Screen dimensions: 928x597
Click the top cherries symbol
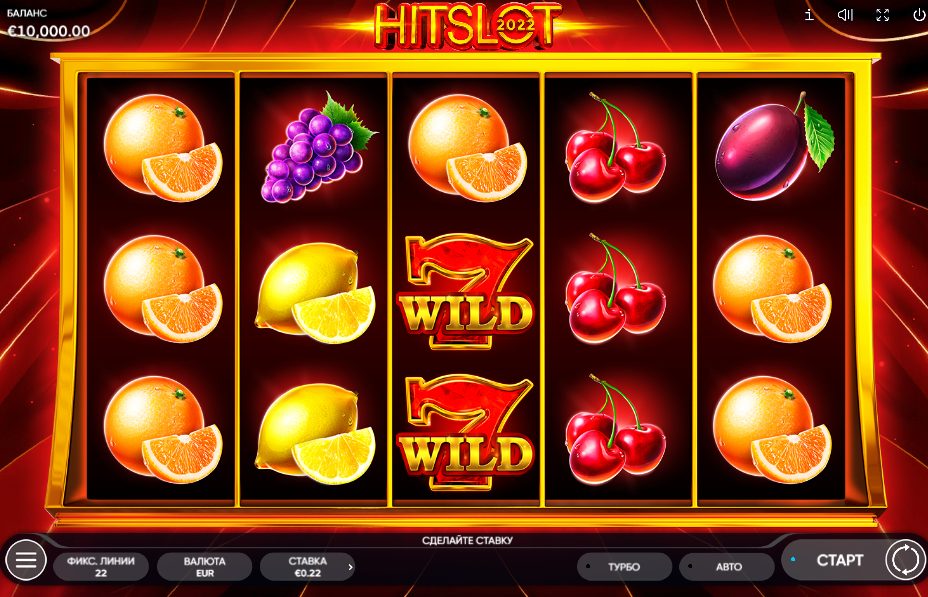pos(616,147)
